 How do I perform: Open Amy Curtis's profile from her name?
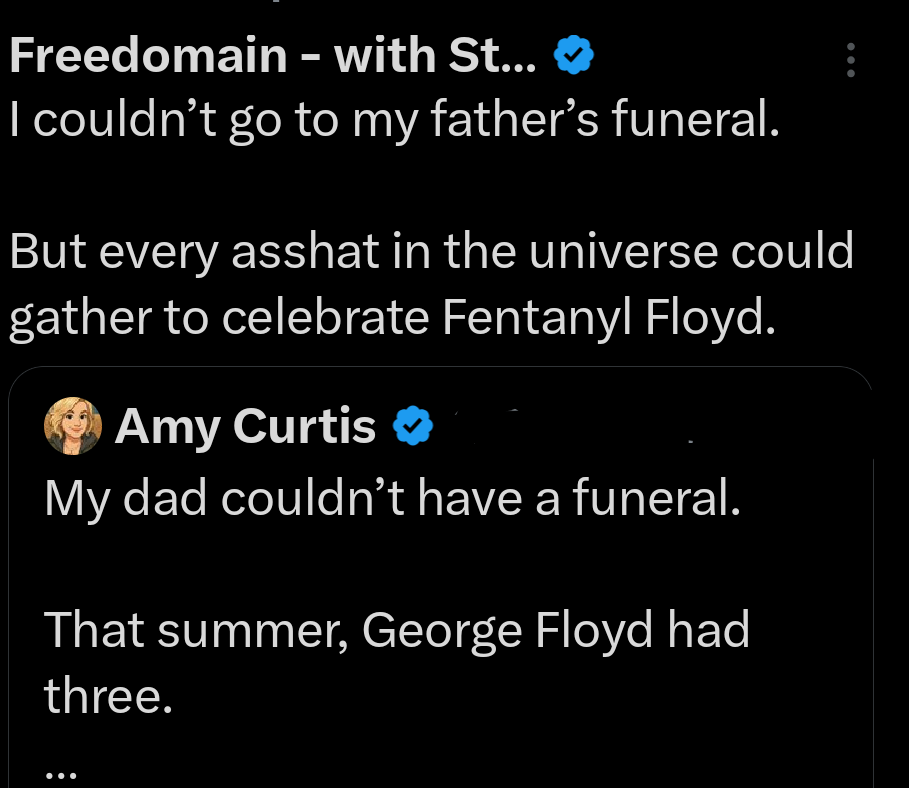[x=244, y=425]
